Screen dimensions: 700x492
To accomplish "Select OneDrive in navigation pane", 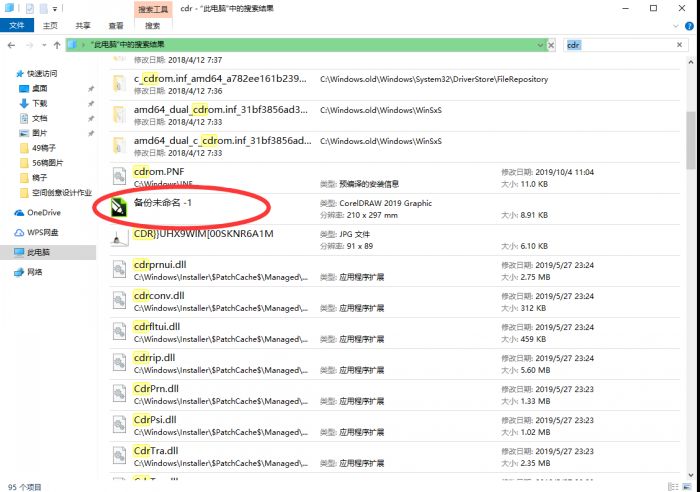I will tap(44, 213).
